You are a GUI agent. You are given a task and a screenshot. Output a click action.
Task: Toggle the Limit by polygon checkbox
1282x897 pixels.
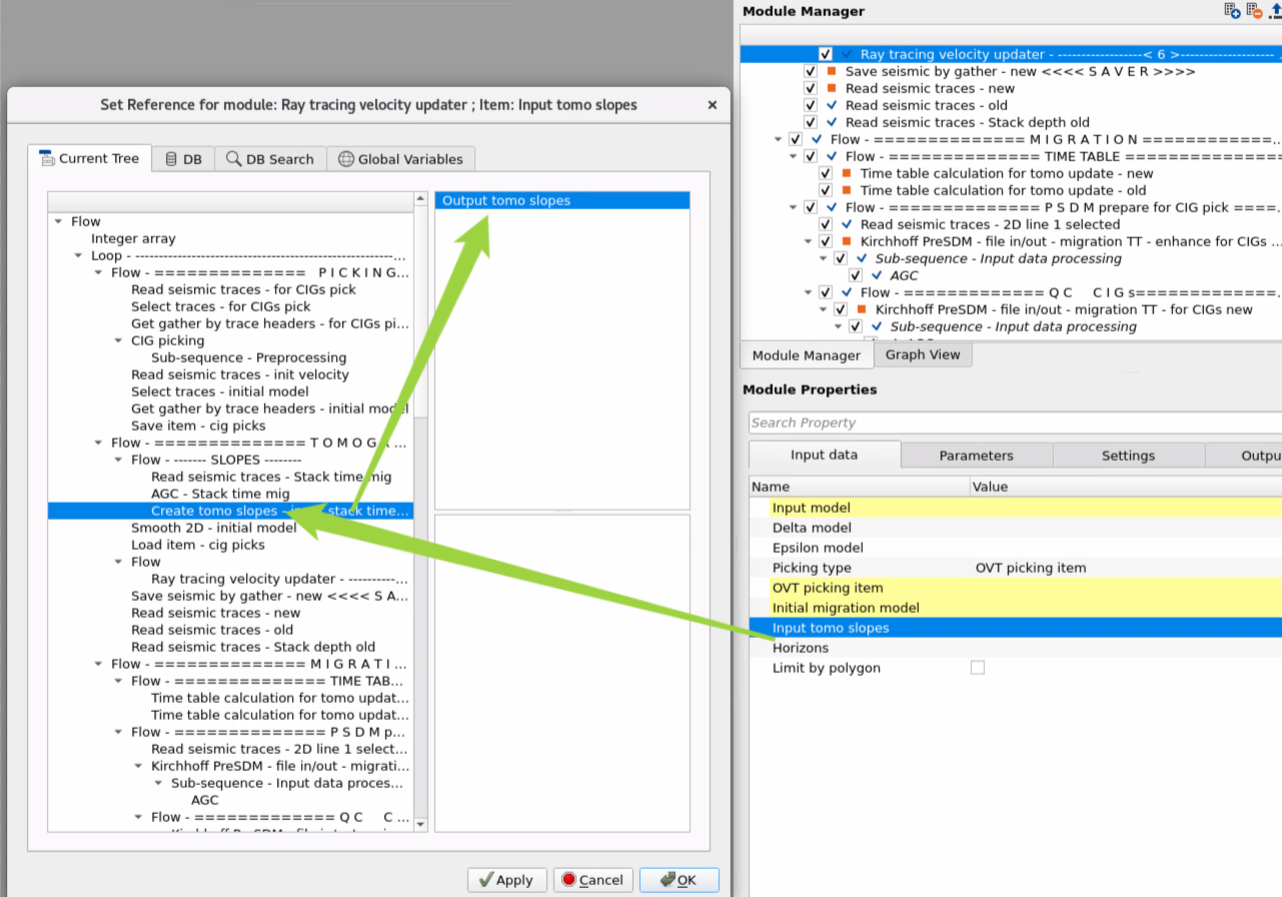977,668
